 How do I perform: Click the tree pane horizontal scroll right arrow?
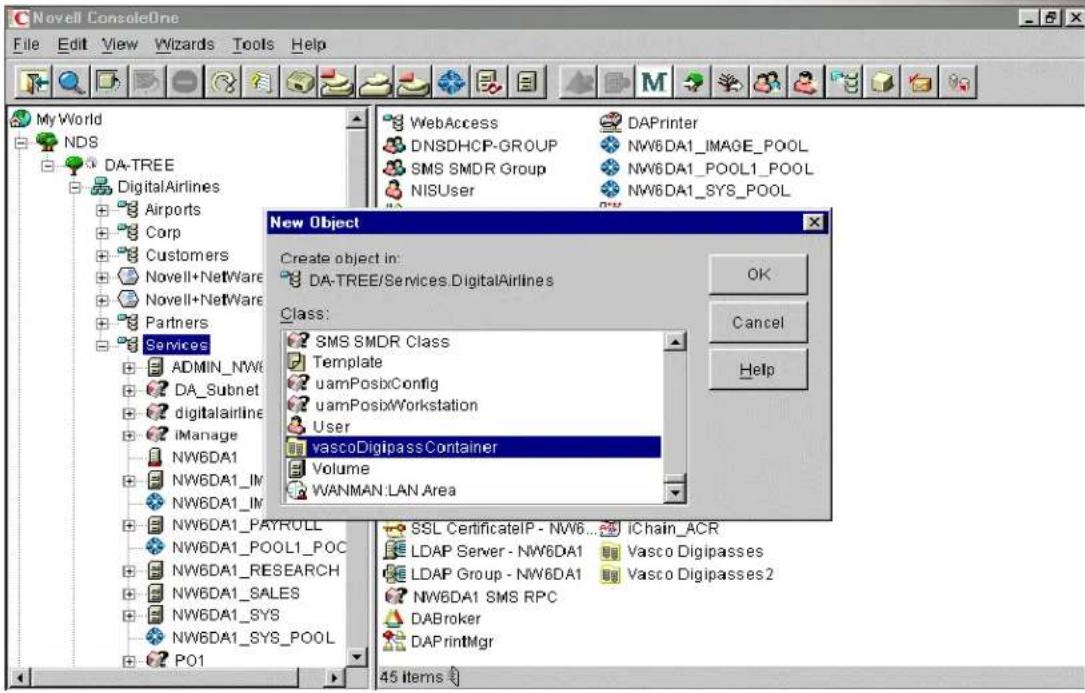point(334,678)
